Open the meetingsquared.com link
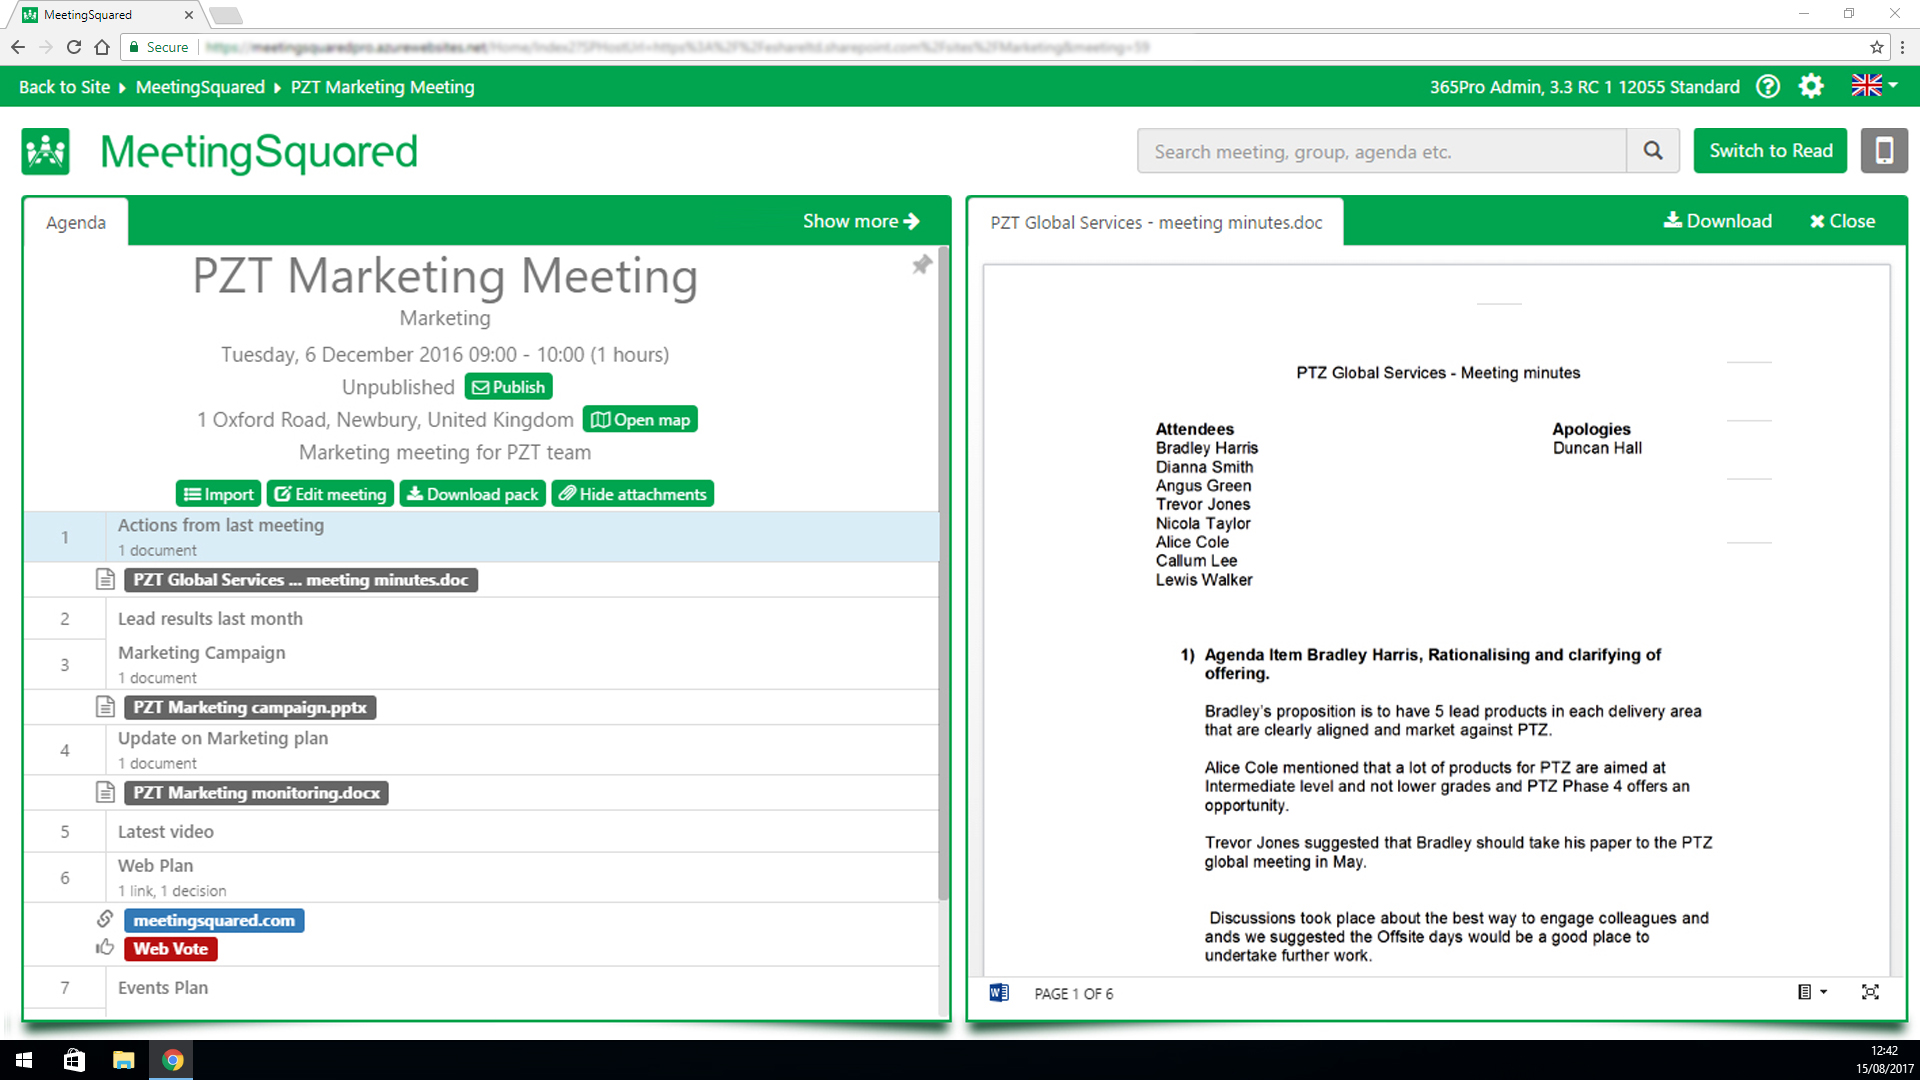Screen dimensions: 1920x1080 pos(214,920)
